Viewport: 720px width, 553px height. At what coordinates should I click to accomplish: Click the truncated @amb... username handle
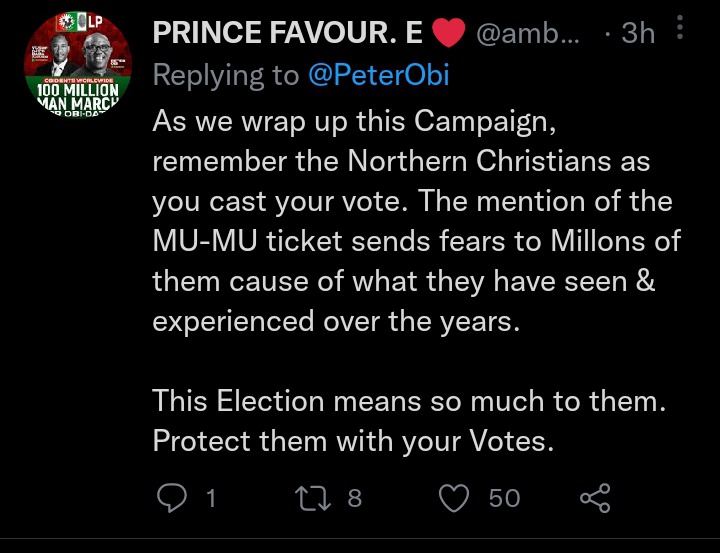pyautogui.click(x=528, y=33)
